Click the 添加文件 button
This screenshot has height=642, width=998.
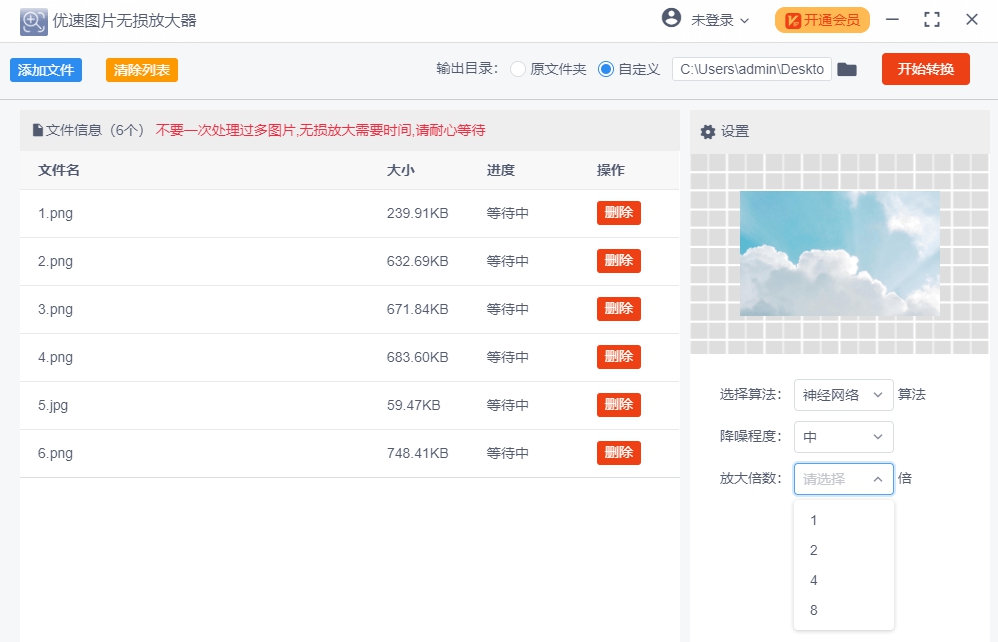46,69
